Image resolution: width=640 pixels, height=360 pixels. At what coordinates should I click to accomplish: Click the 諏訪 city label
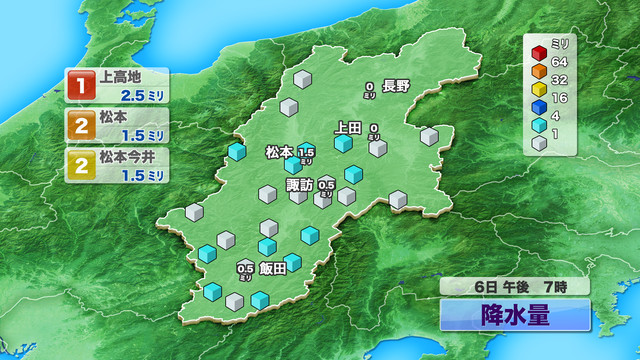(x=299, y=185)
